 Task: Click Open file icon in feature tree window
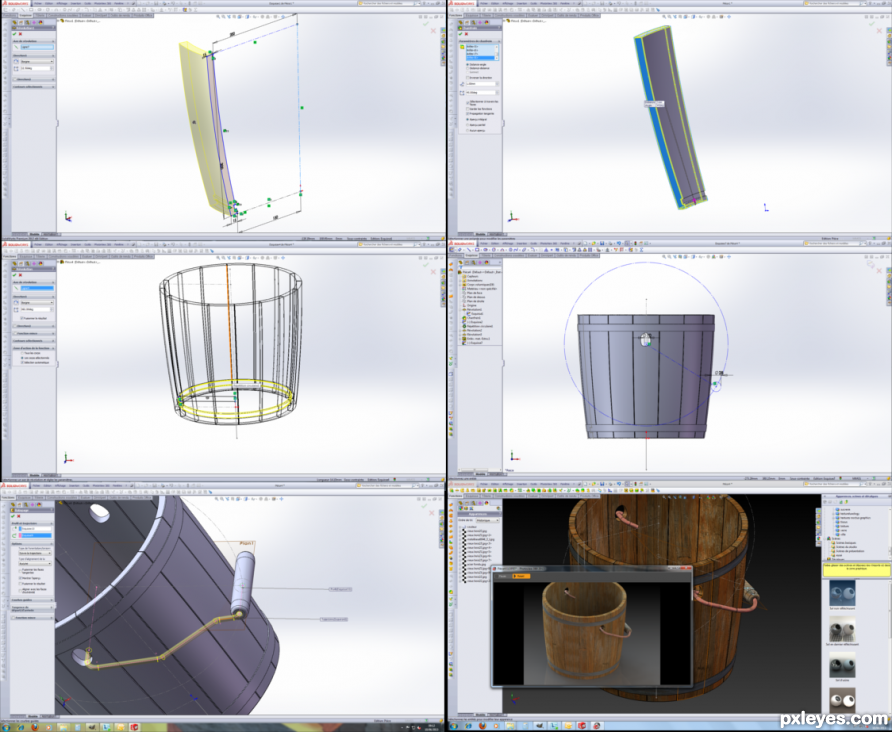[x=594, y=243]
